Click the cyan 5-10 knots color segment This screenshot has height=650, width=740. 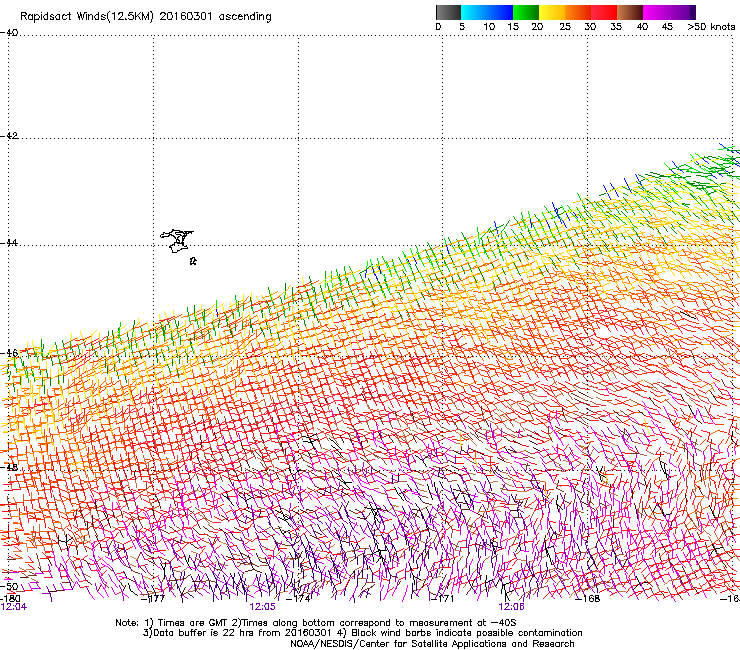tap(474, 12)
